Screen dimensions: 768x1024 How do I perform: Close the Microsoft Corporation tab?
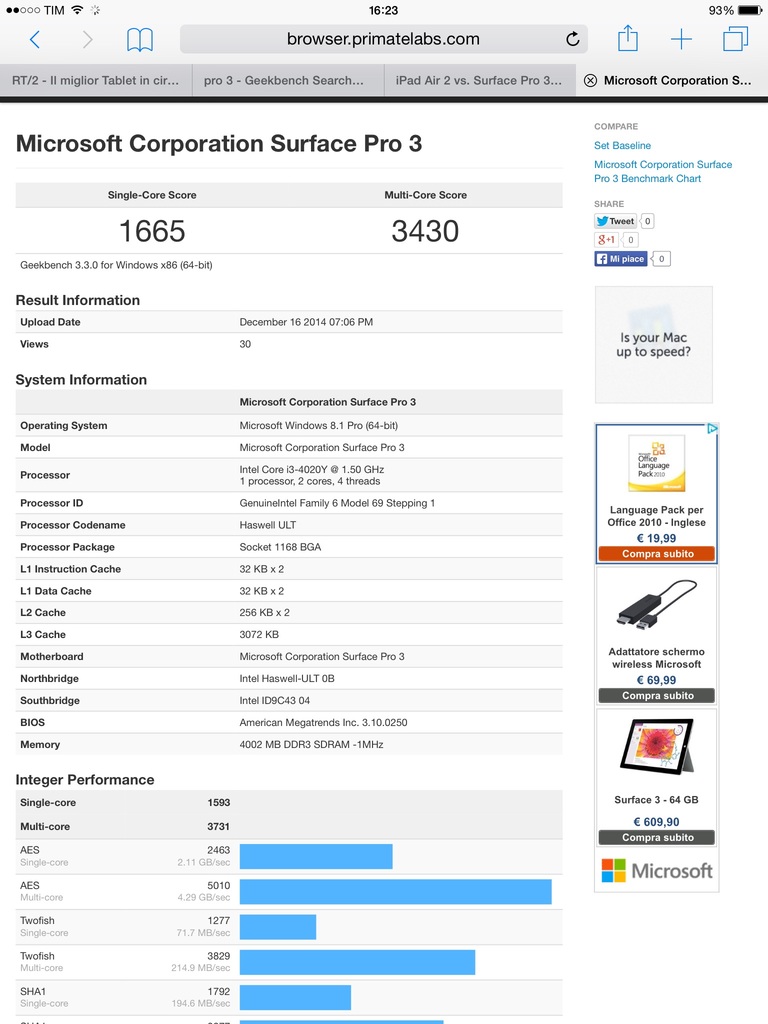click(x=590, y=81)
